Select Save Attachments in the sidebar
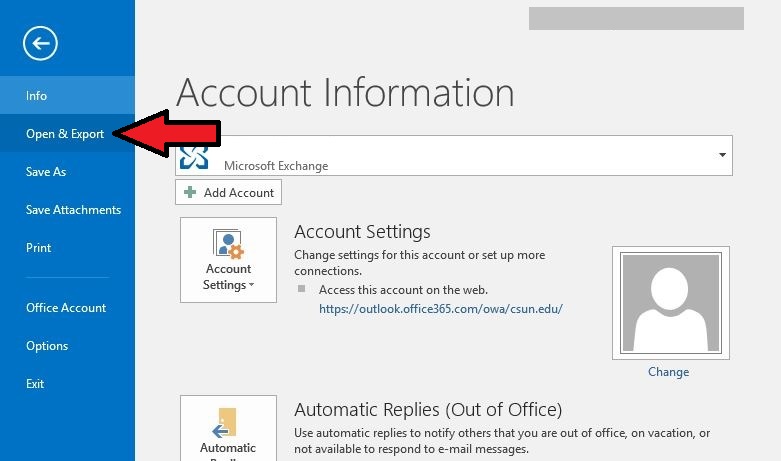Viewport: 781px width, 461px height. coord(73,210)
